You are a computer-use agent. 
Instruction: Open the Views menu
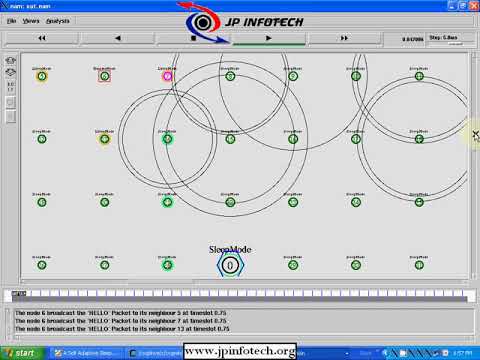click(31, 21)
